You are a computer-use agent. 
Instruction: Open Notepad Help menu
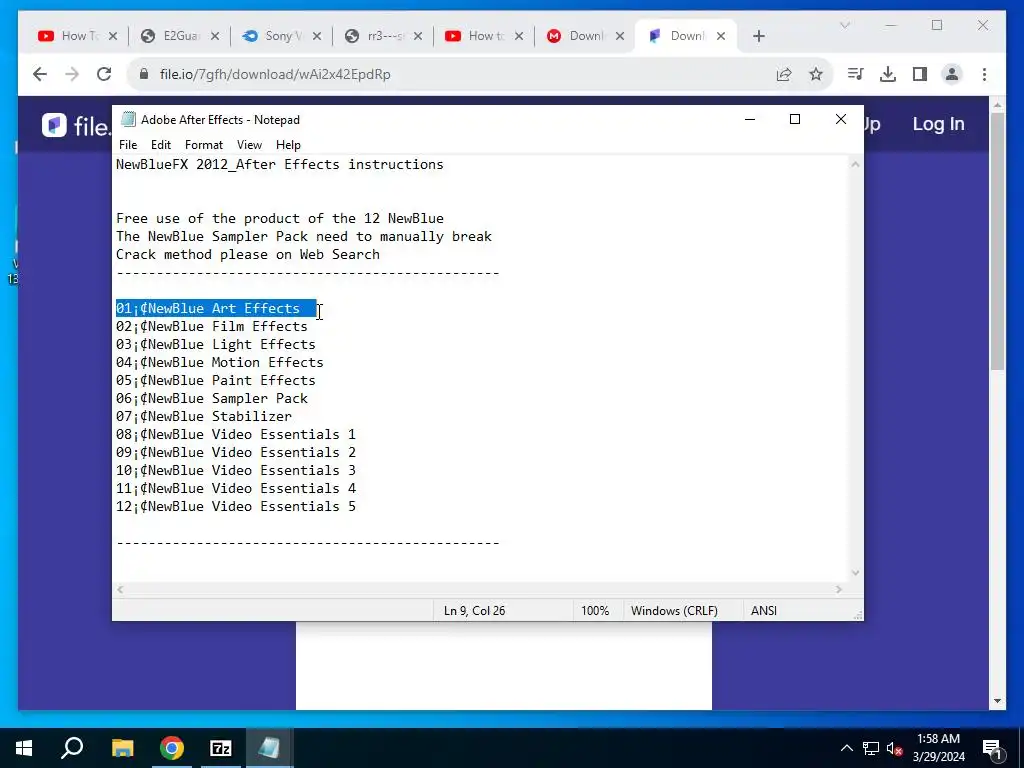point(288,145)
